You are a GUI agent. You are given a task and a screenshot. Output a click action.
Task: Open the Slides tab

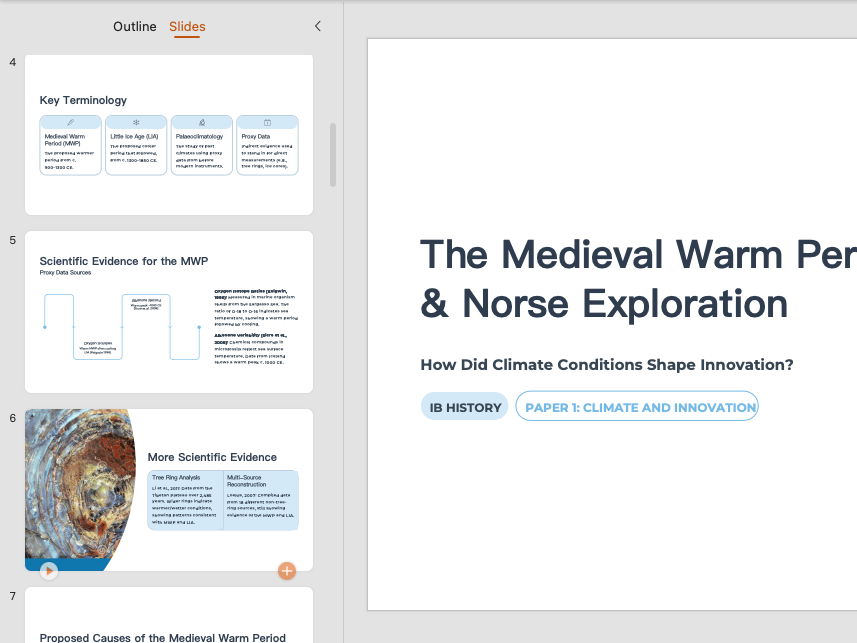click(x=187, y=27)
